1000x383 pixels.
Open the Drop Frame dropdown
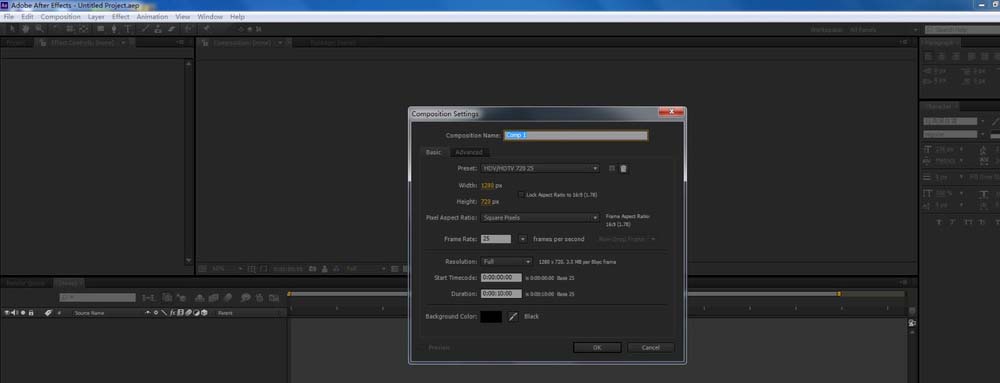tap(628, 239)
